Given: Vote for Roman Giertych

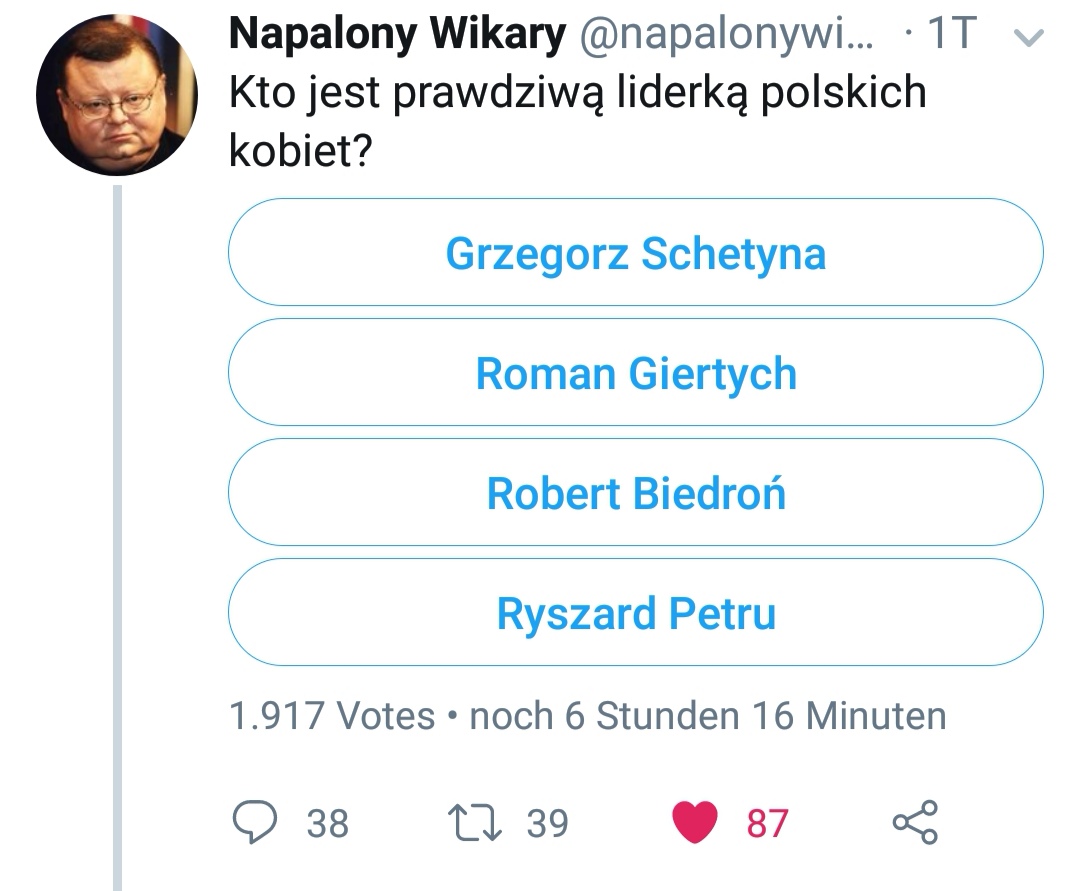Looking at the screenshot, I should click(x=636, y=373).
